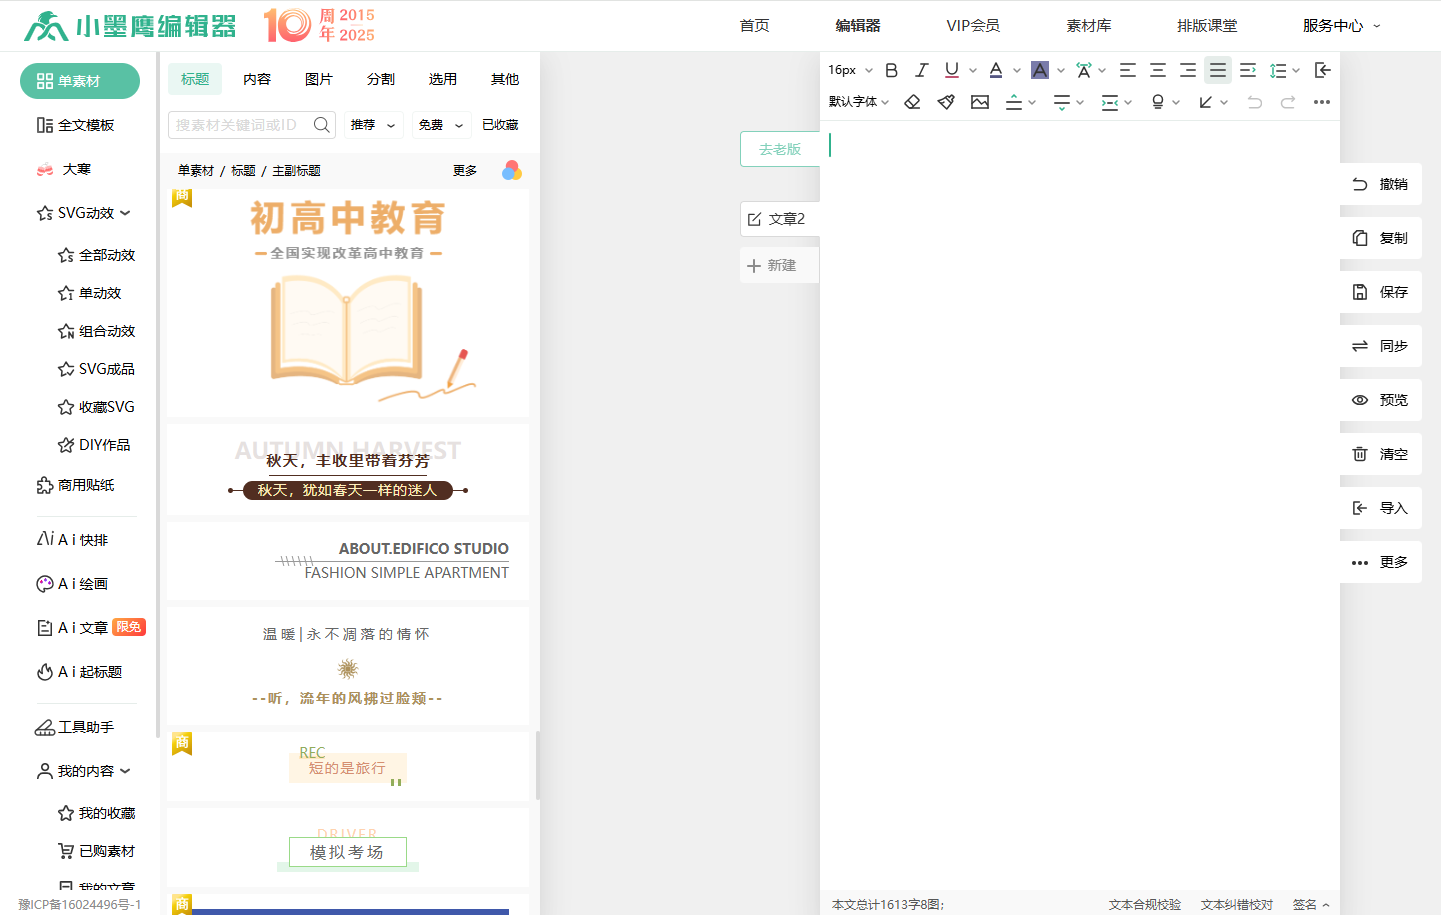Open the insert image icon

coord(979,101)
